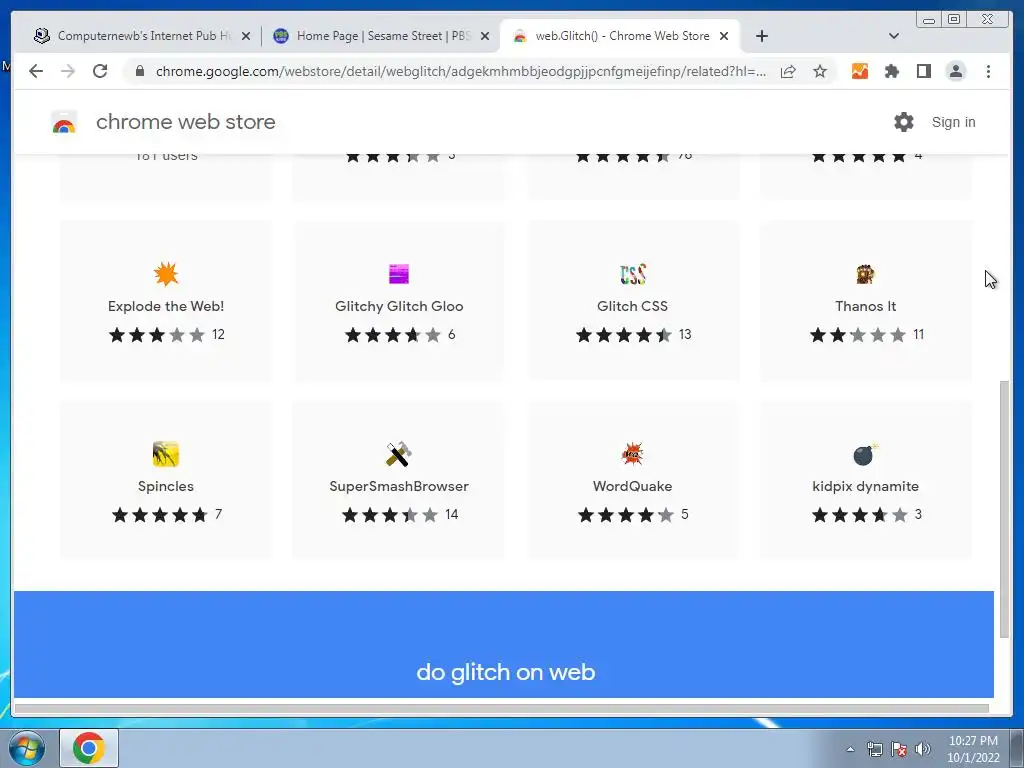Open the volume control in system tray
1024x768 pixels.
(922, 749)
